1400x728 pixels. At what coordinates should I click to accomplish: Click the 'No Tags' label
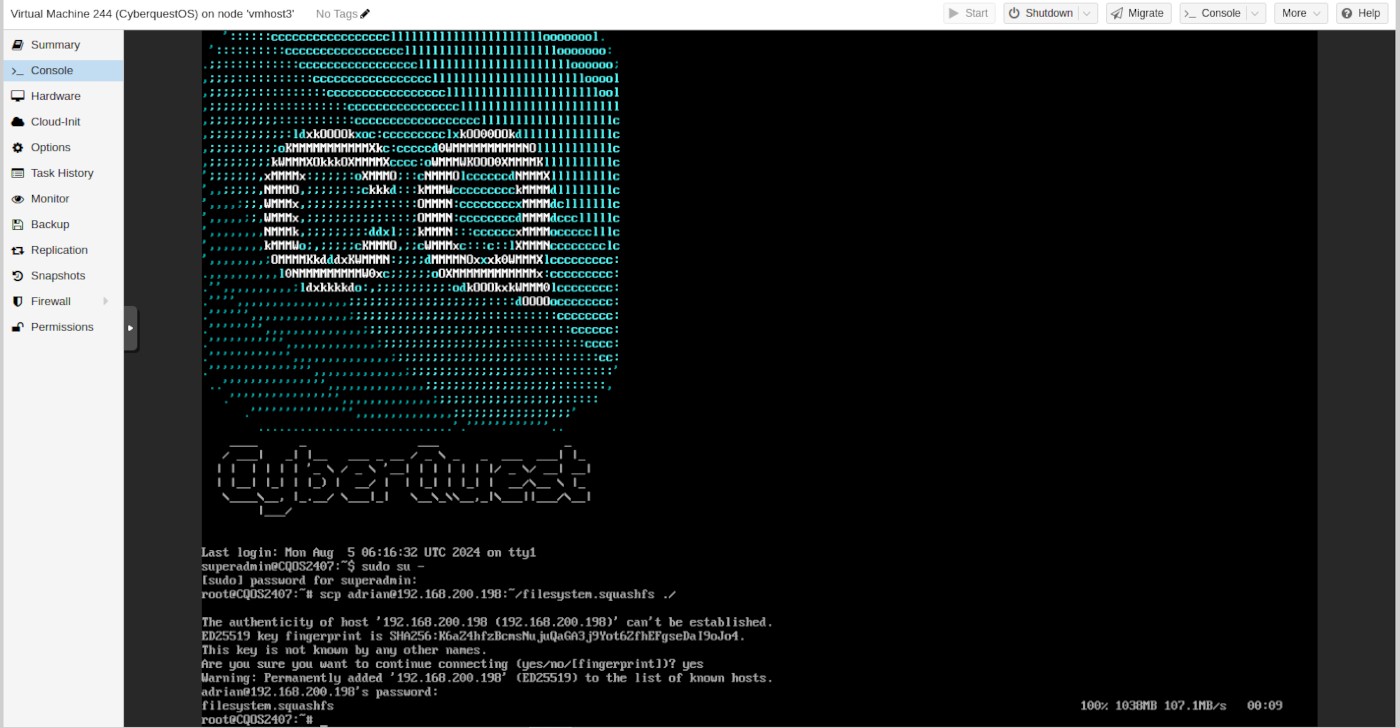[x=336, y=14]
